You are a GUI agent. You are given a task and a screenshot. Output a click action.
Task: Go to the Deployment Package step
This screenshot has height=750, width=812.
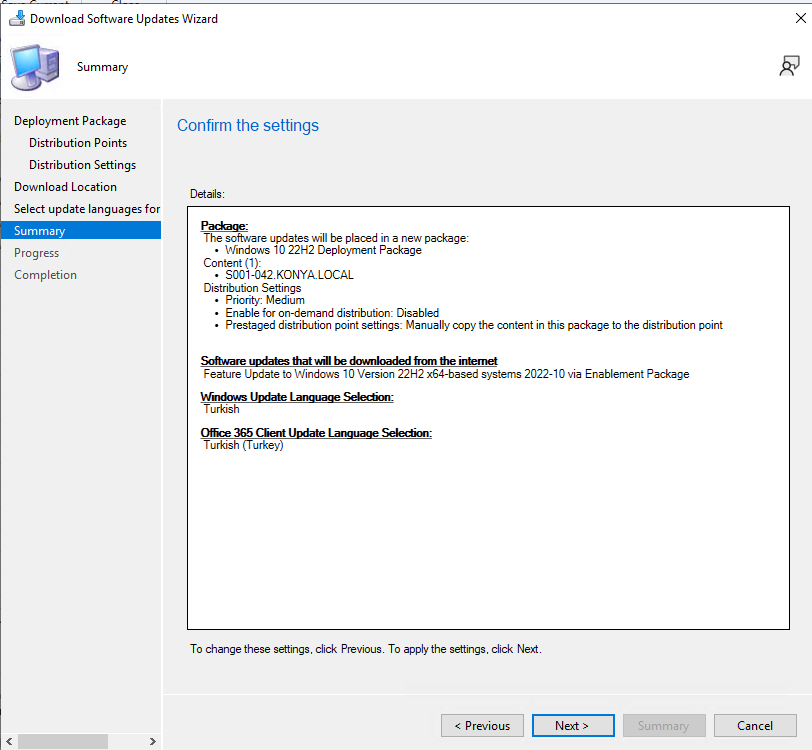coord(70,121)
